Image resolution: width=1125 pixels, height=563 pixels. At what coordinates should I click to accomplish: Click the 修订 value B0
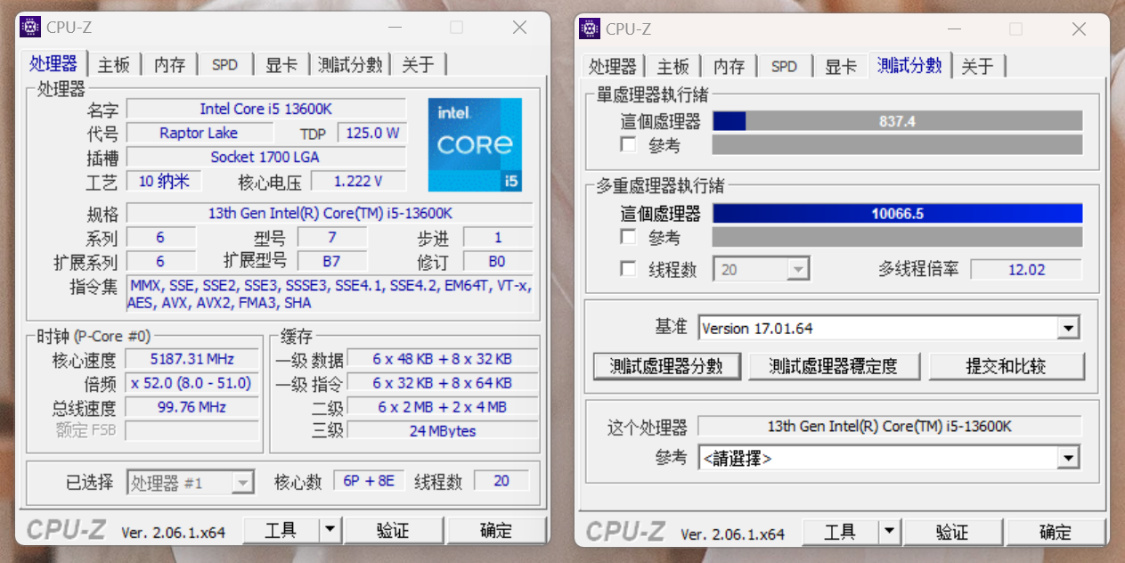[497, 261]
